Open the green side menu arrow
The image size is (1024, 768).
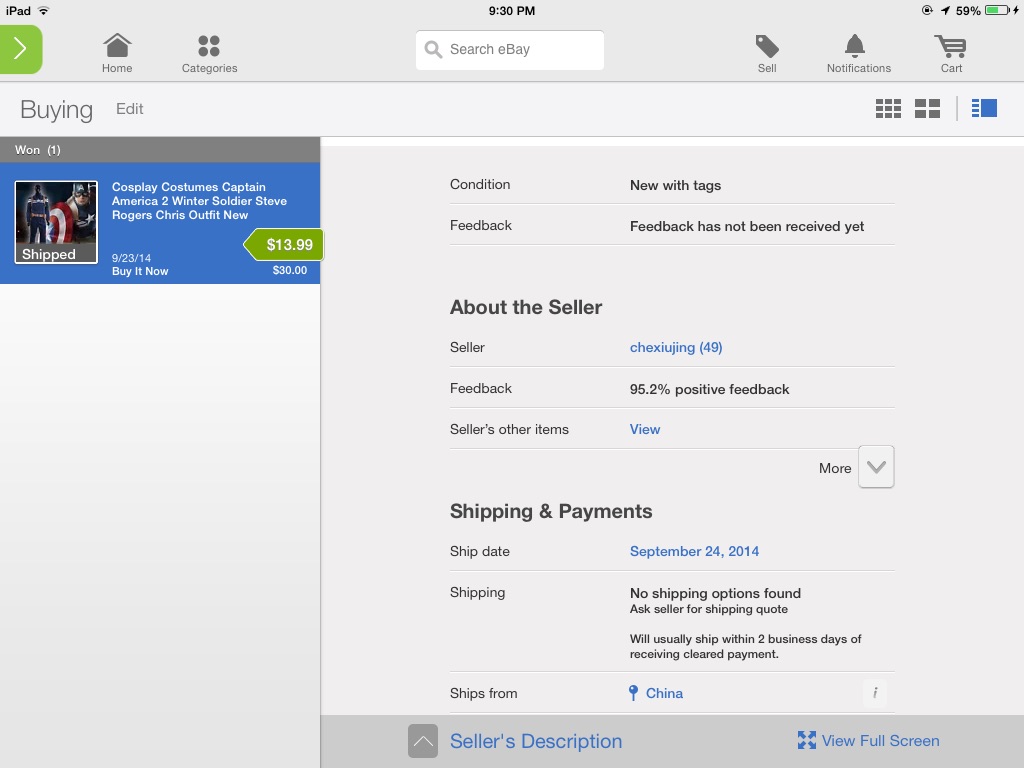click(x=21, y=49)
